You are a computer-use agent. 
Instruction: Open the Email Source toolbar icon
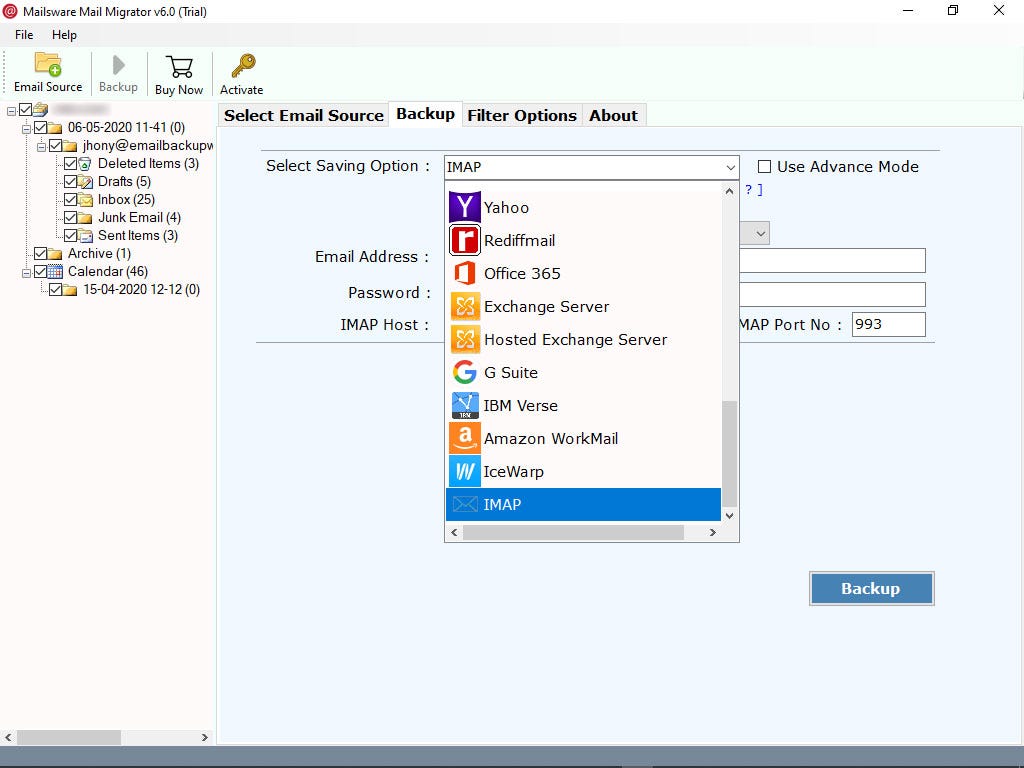coord(48,65)
